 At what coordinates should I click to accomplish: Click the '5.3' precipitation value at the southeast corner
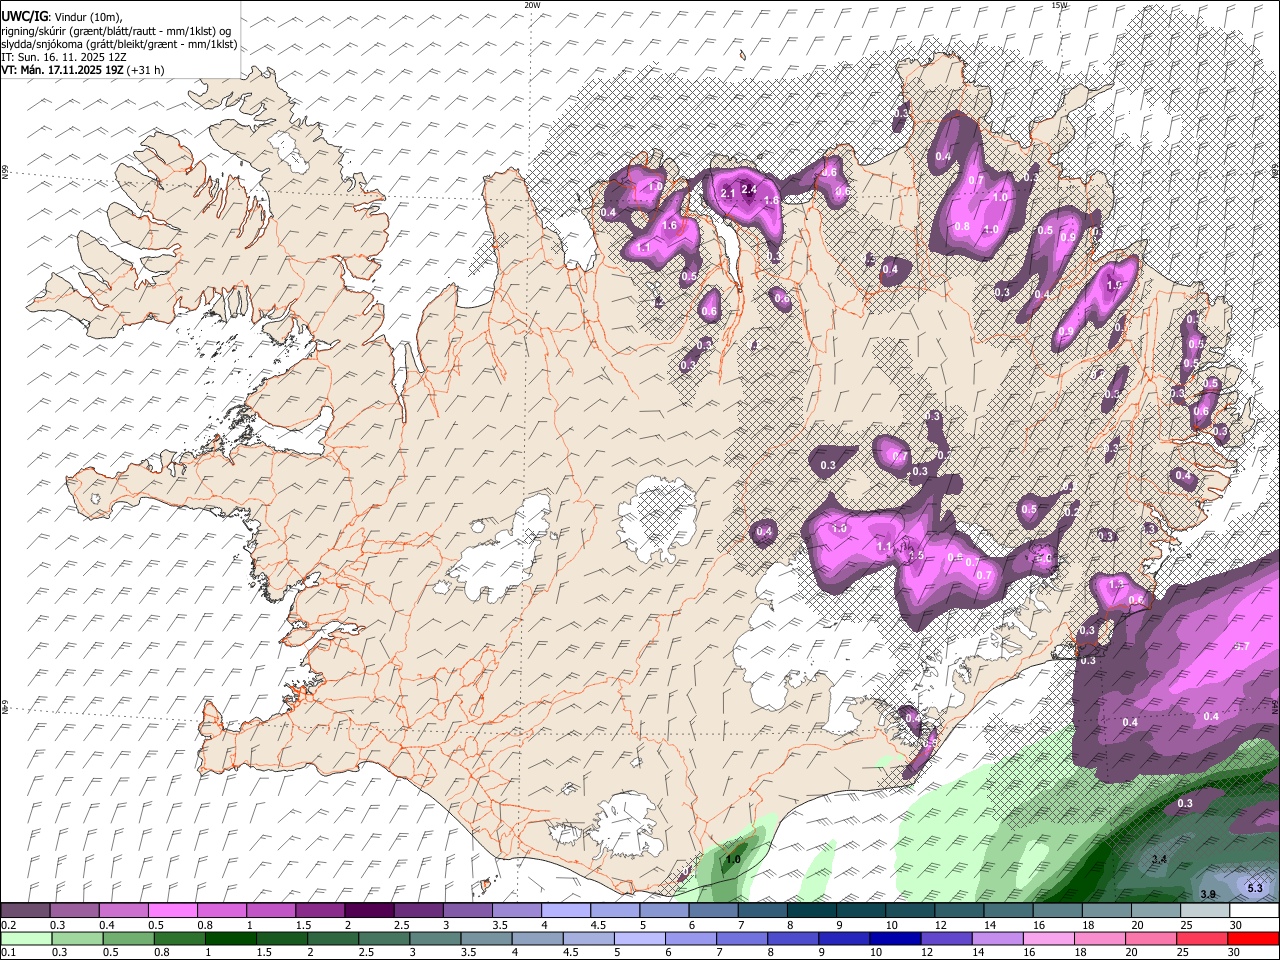point(1255,888)
